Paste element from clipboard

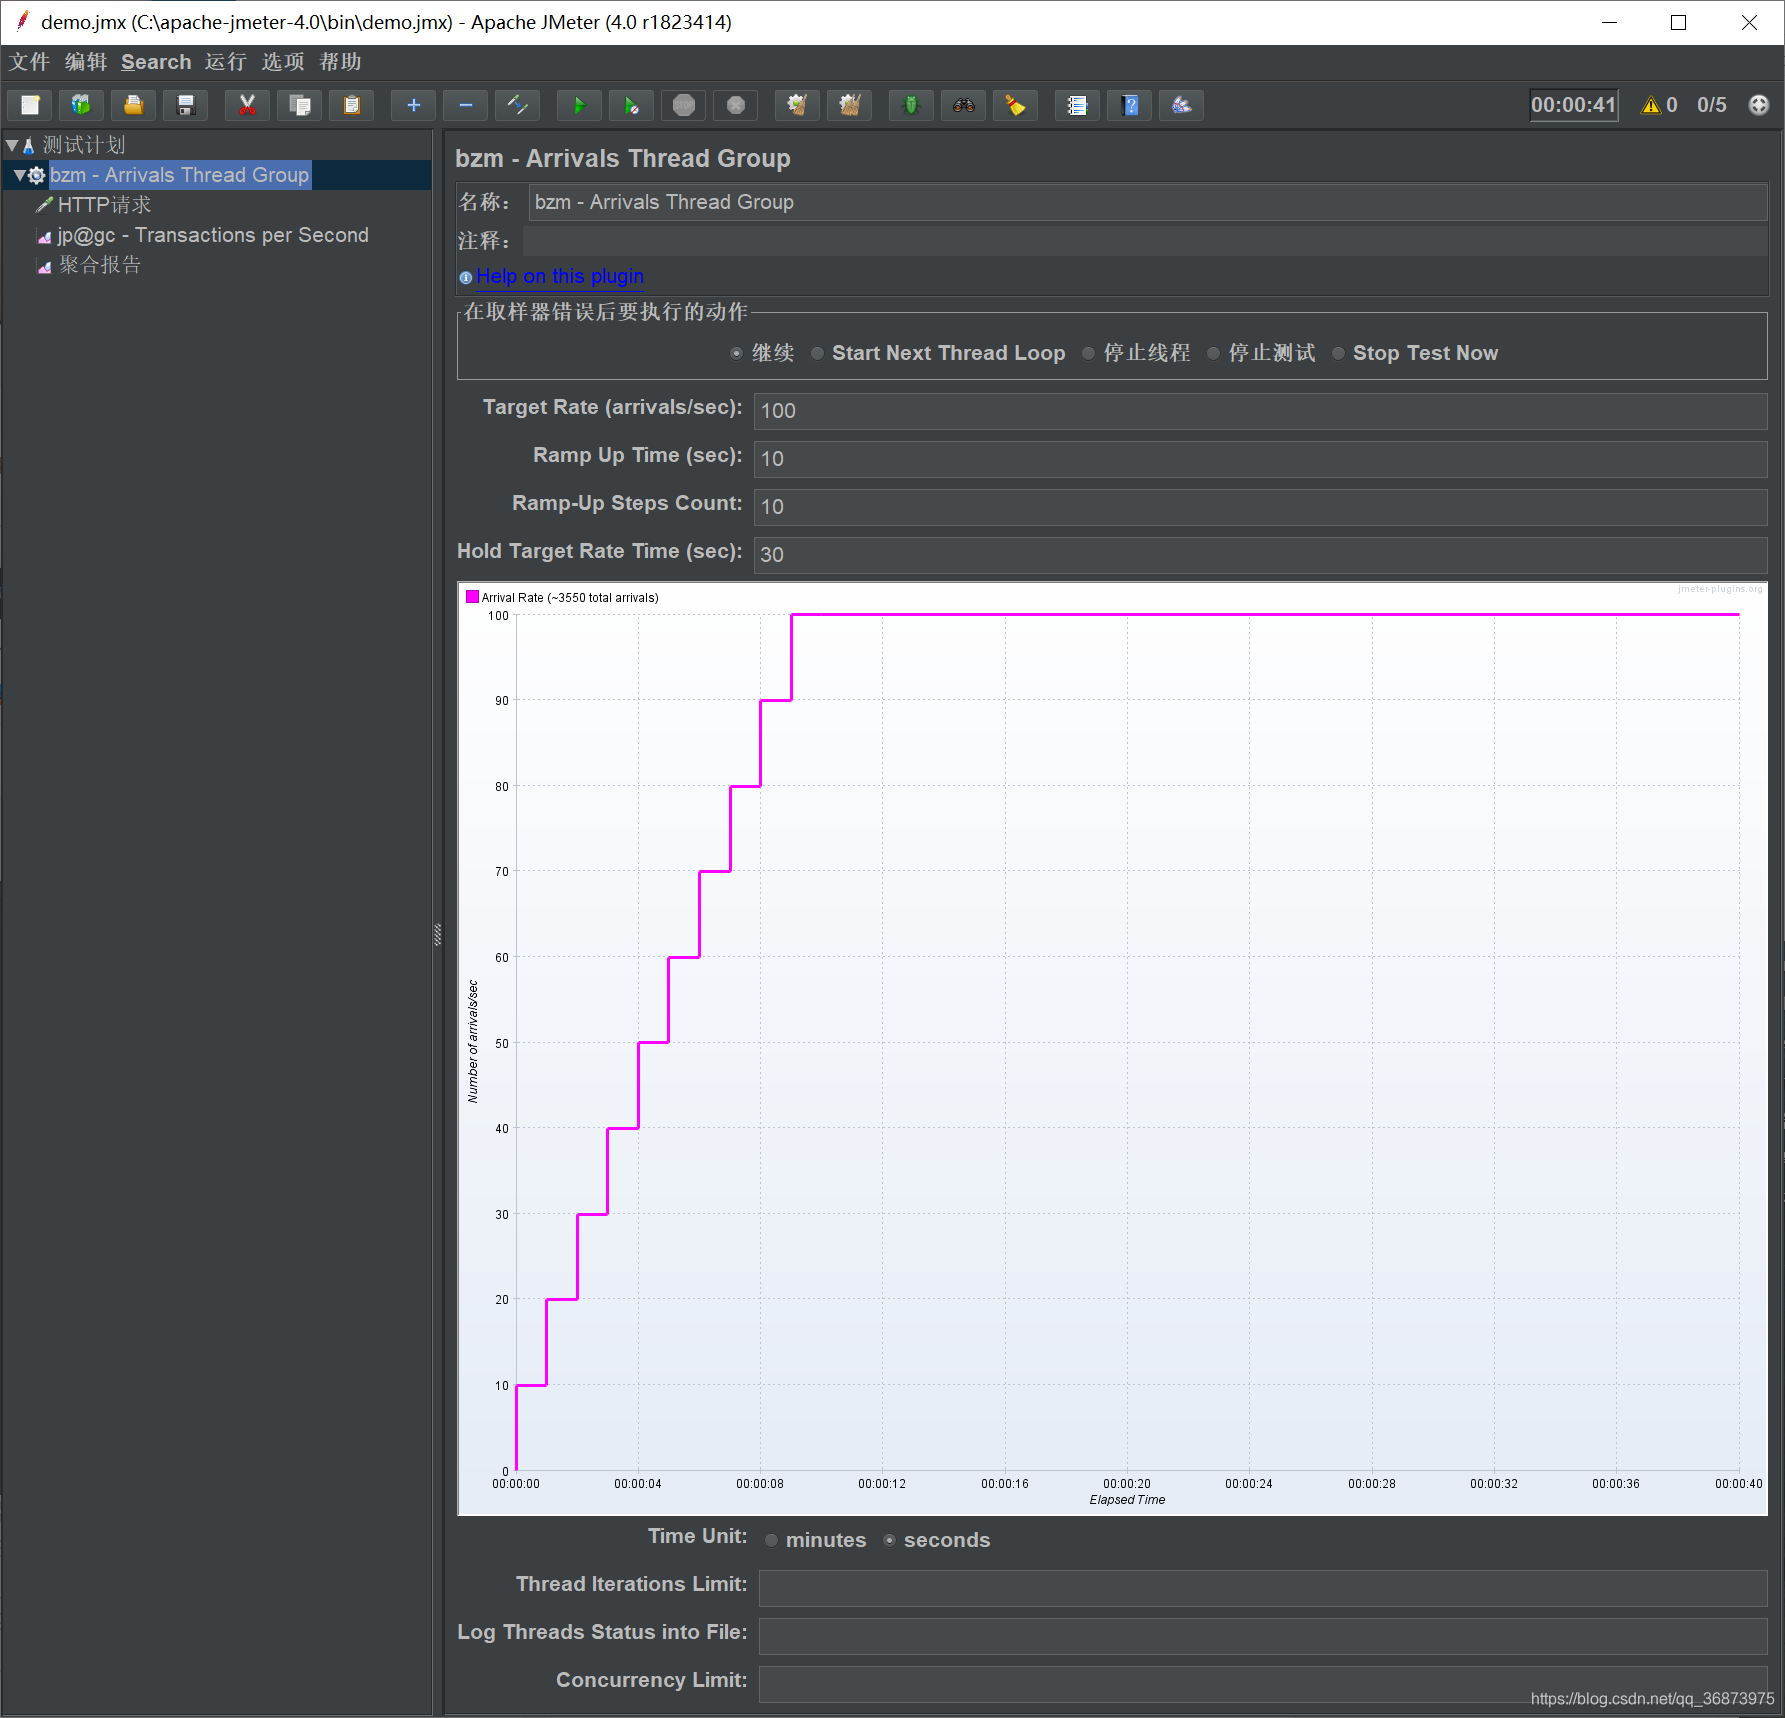pos(352,105)
